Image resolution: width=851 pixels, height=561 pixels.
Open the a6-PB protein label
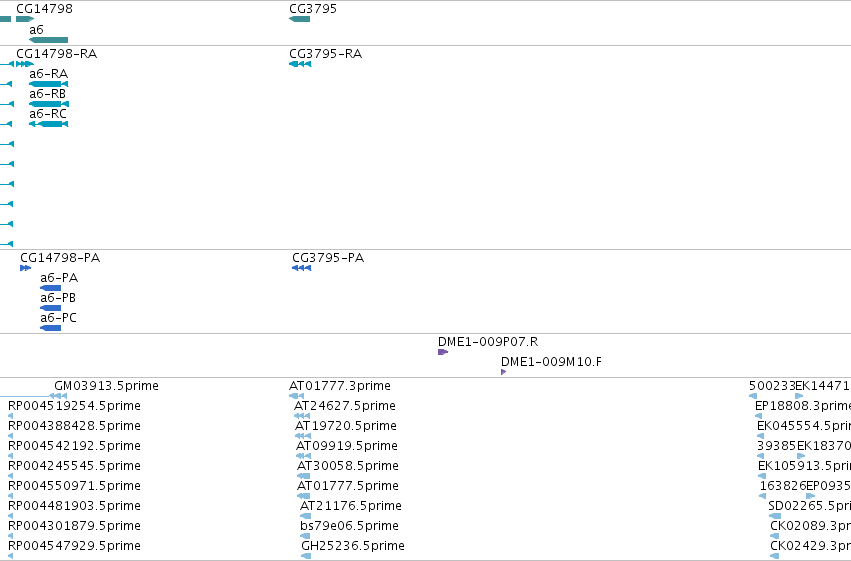click(x=58, y=298)
